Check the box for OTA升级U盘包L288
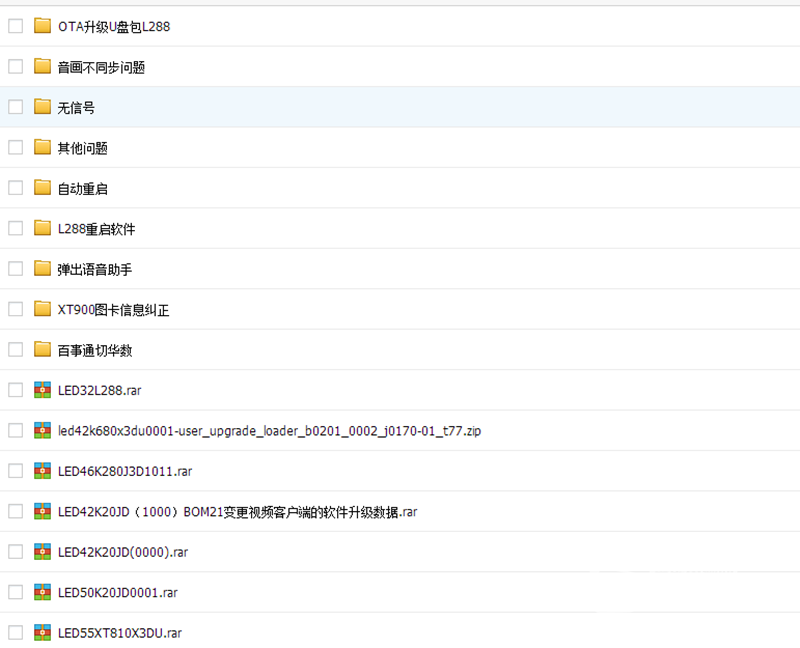The height and width of the screenshot is (648, 800). [16, 26]
